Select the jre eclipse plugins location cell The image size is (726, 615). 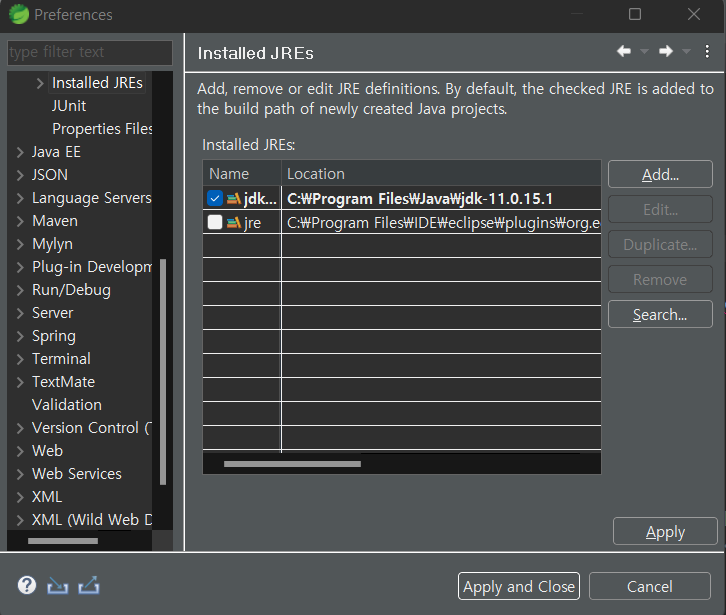441,223
